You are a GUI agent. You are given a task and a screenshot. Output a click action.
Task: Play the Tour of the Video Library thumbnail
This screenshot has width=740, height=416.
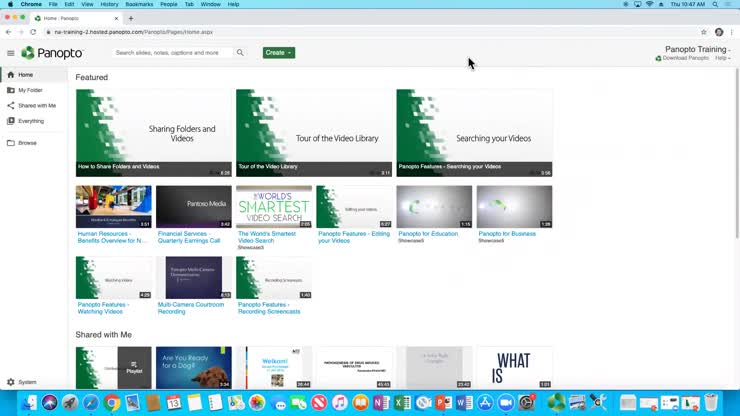pos(314,133)
